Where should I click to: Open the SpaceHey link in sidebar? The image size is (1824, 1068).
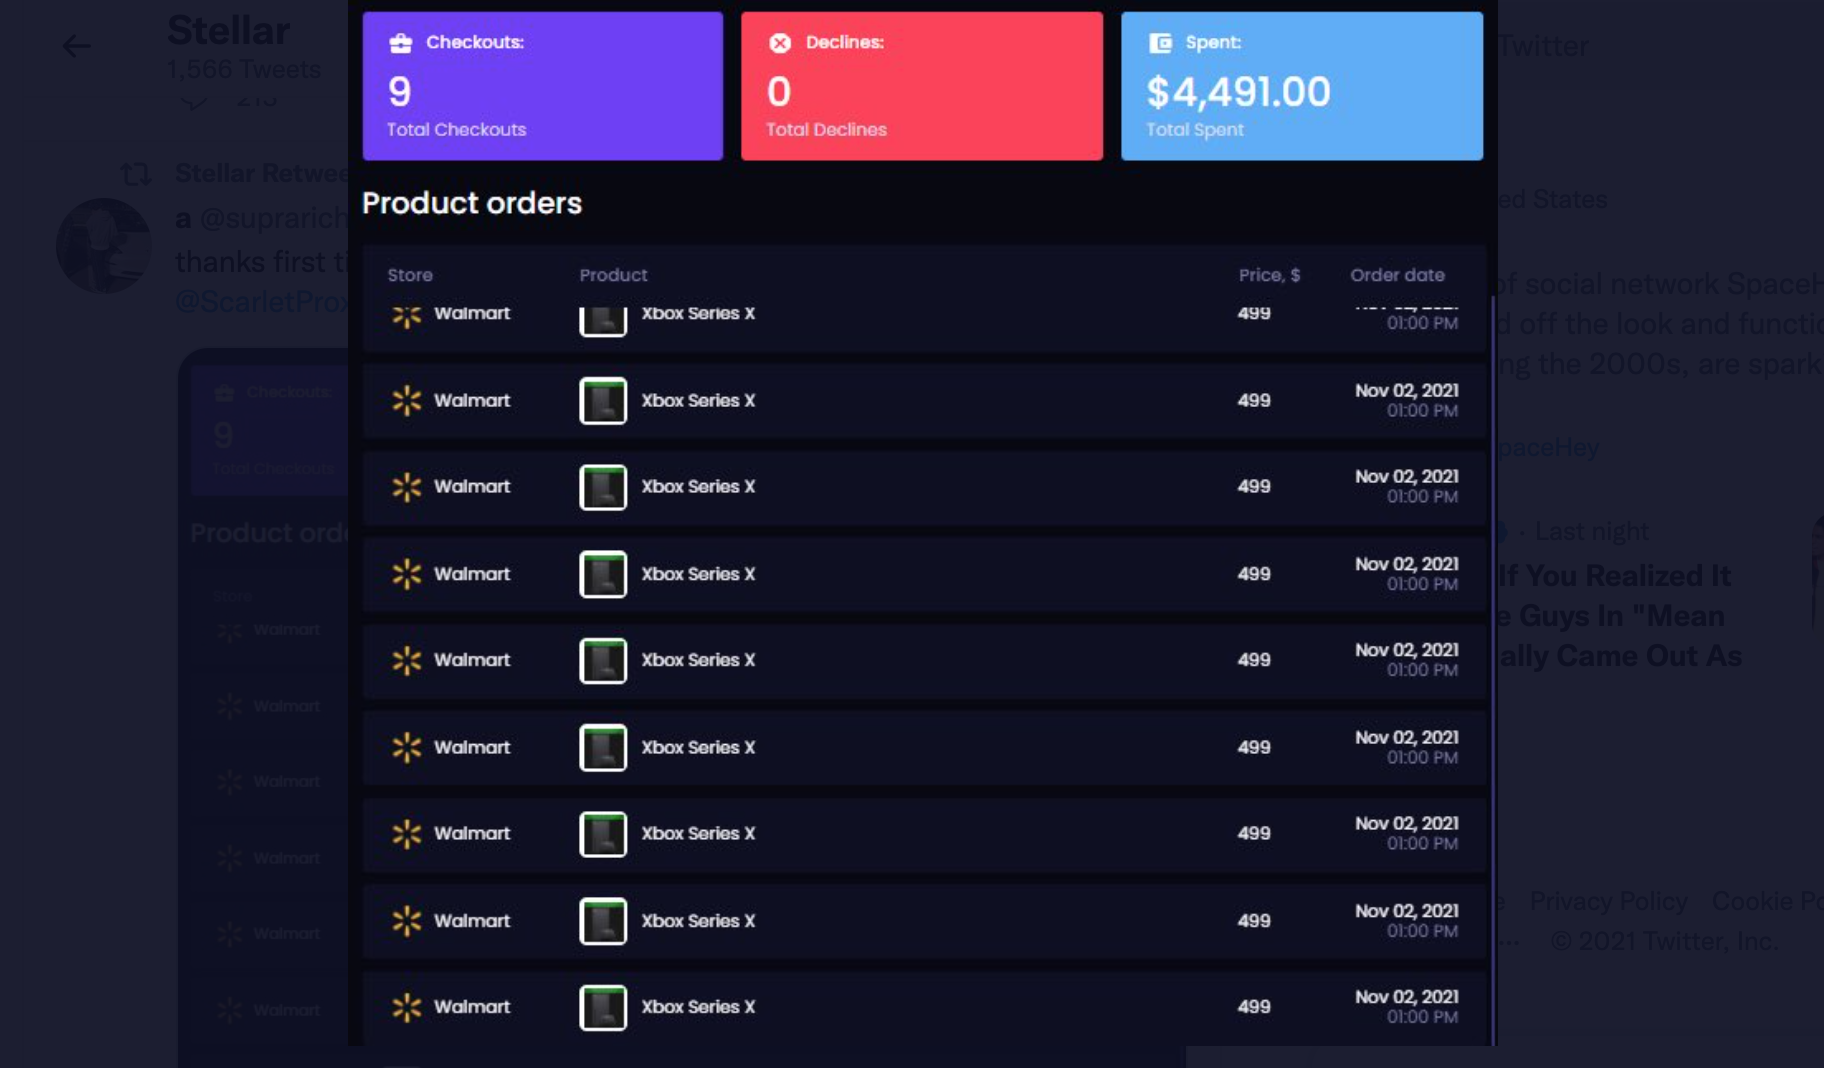tap(1548, 447)
